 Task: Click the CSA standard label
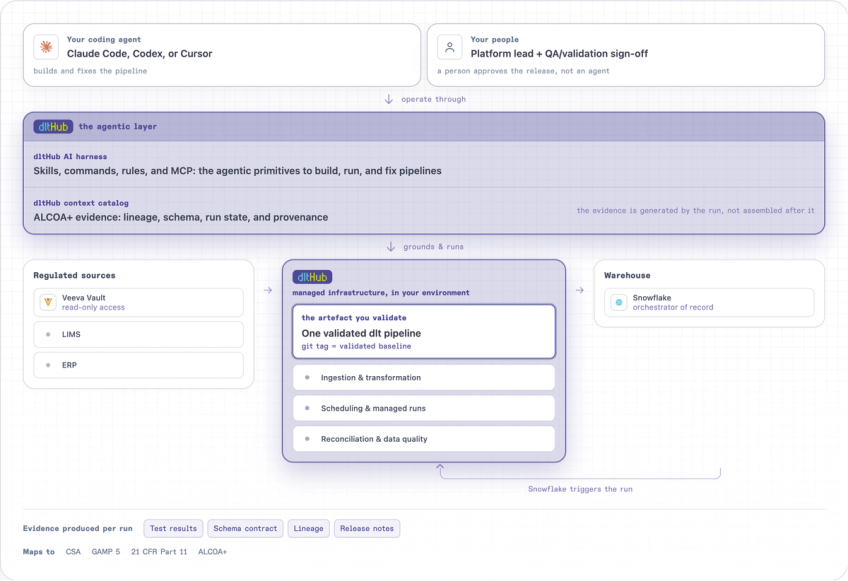(73, 552)
